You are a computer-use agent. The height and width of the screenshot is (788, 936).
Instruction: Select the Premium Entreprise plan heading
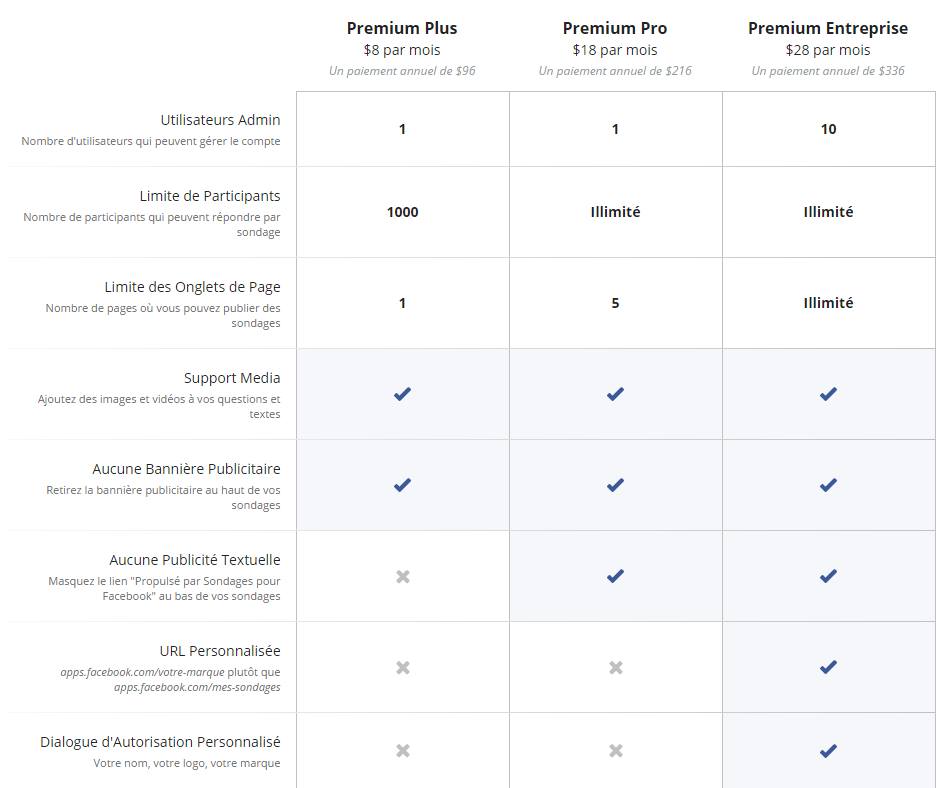[828, 28]
